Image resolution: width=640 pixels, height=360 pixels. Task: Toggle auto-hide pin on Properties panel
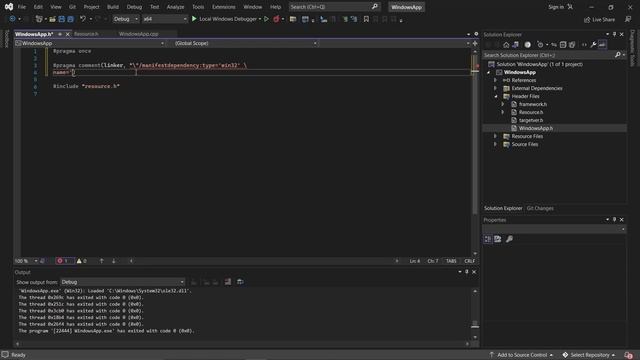(614, 220)
